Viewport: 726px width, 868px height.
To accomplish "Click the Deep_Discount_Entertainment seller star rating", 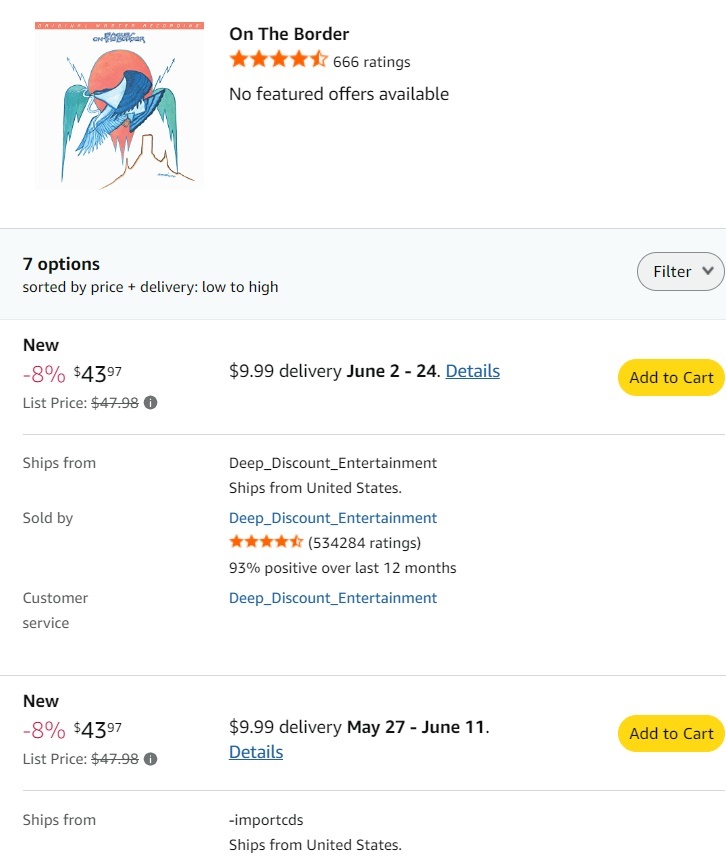I will pyautogui.click(x=265, y=542).
